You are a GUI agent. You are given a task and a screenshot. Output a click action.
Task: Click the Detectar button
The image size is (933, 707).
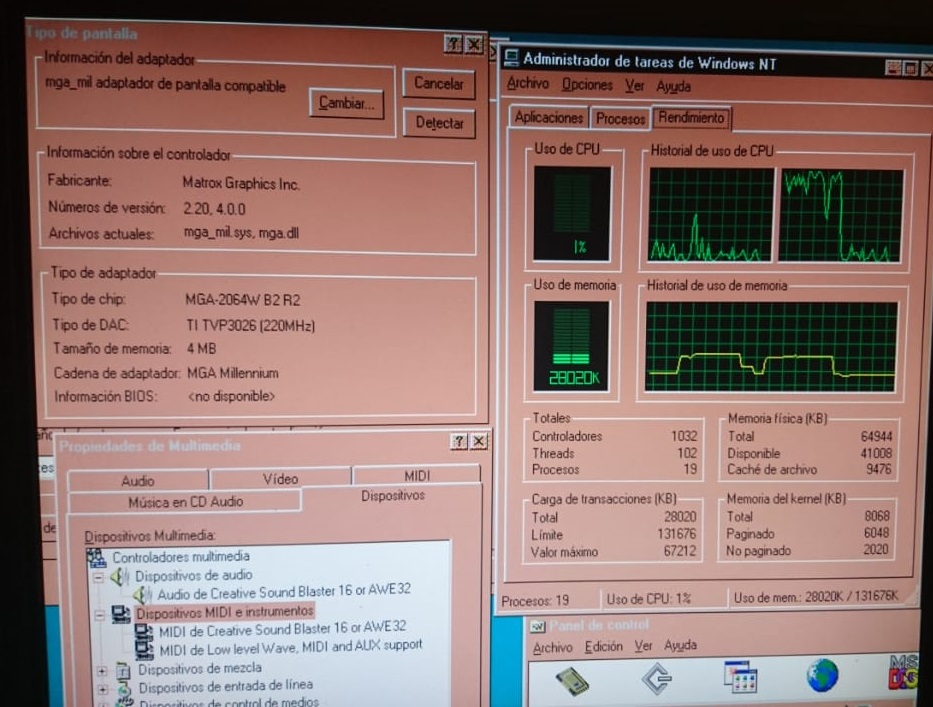[x=439, y=123]
